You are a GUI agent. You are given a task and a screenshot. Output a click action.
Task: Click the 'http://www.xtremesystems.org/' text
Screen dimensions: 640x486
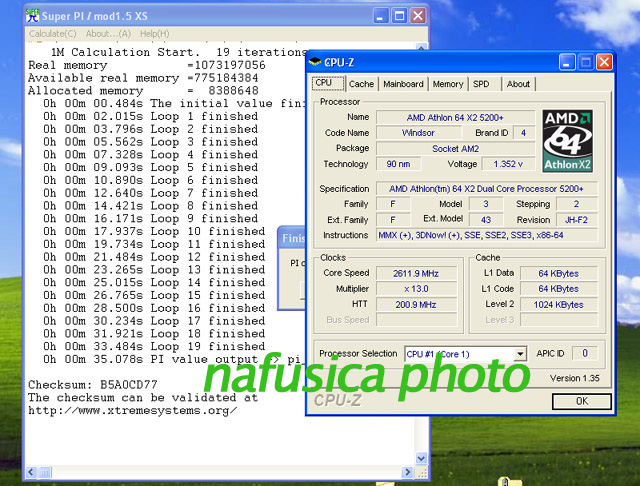point(132,411)
